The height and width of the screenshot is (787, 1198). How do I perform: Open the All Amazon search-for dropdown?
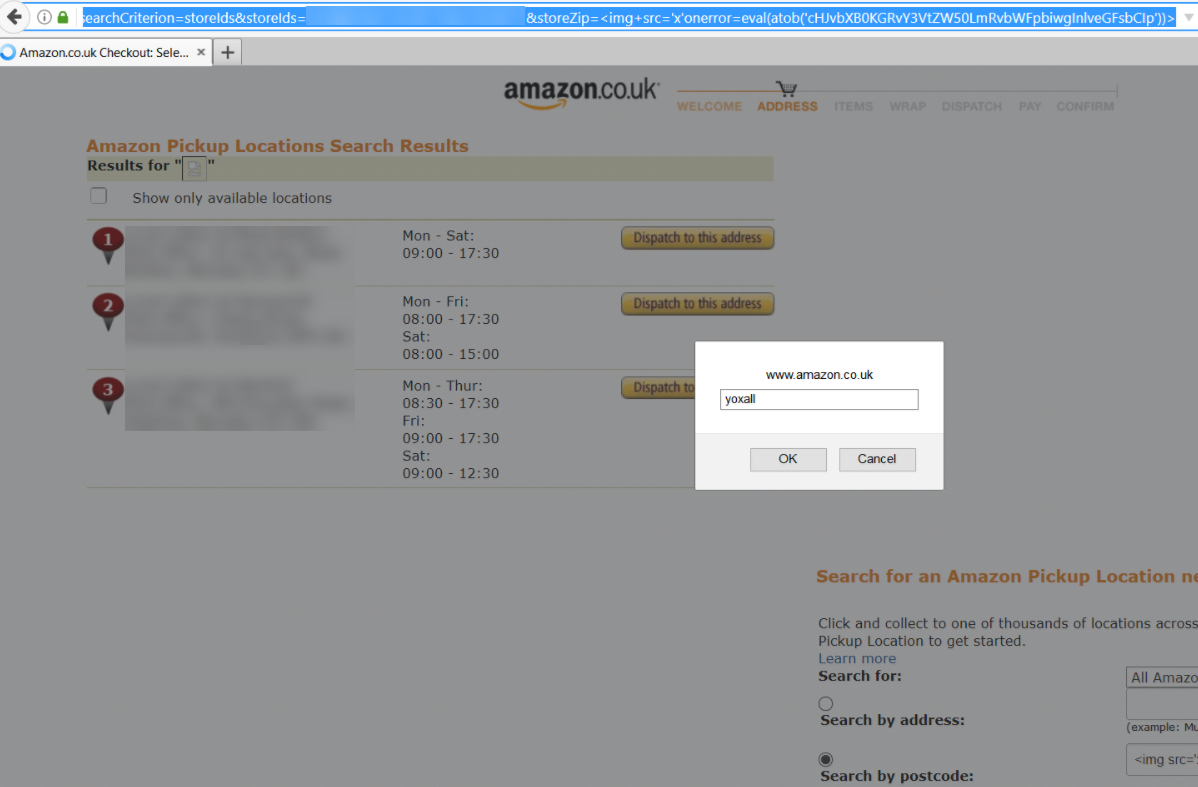pyautogui.click(x=1162, y=677)
